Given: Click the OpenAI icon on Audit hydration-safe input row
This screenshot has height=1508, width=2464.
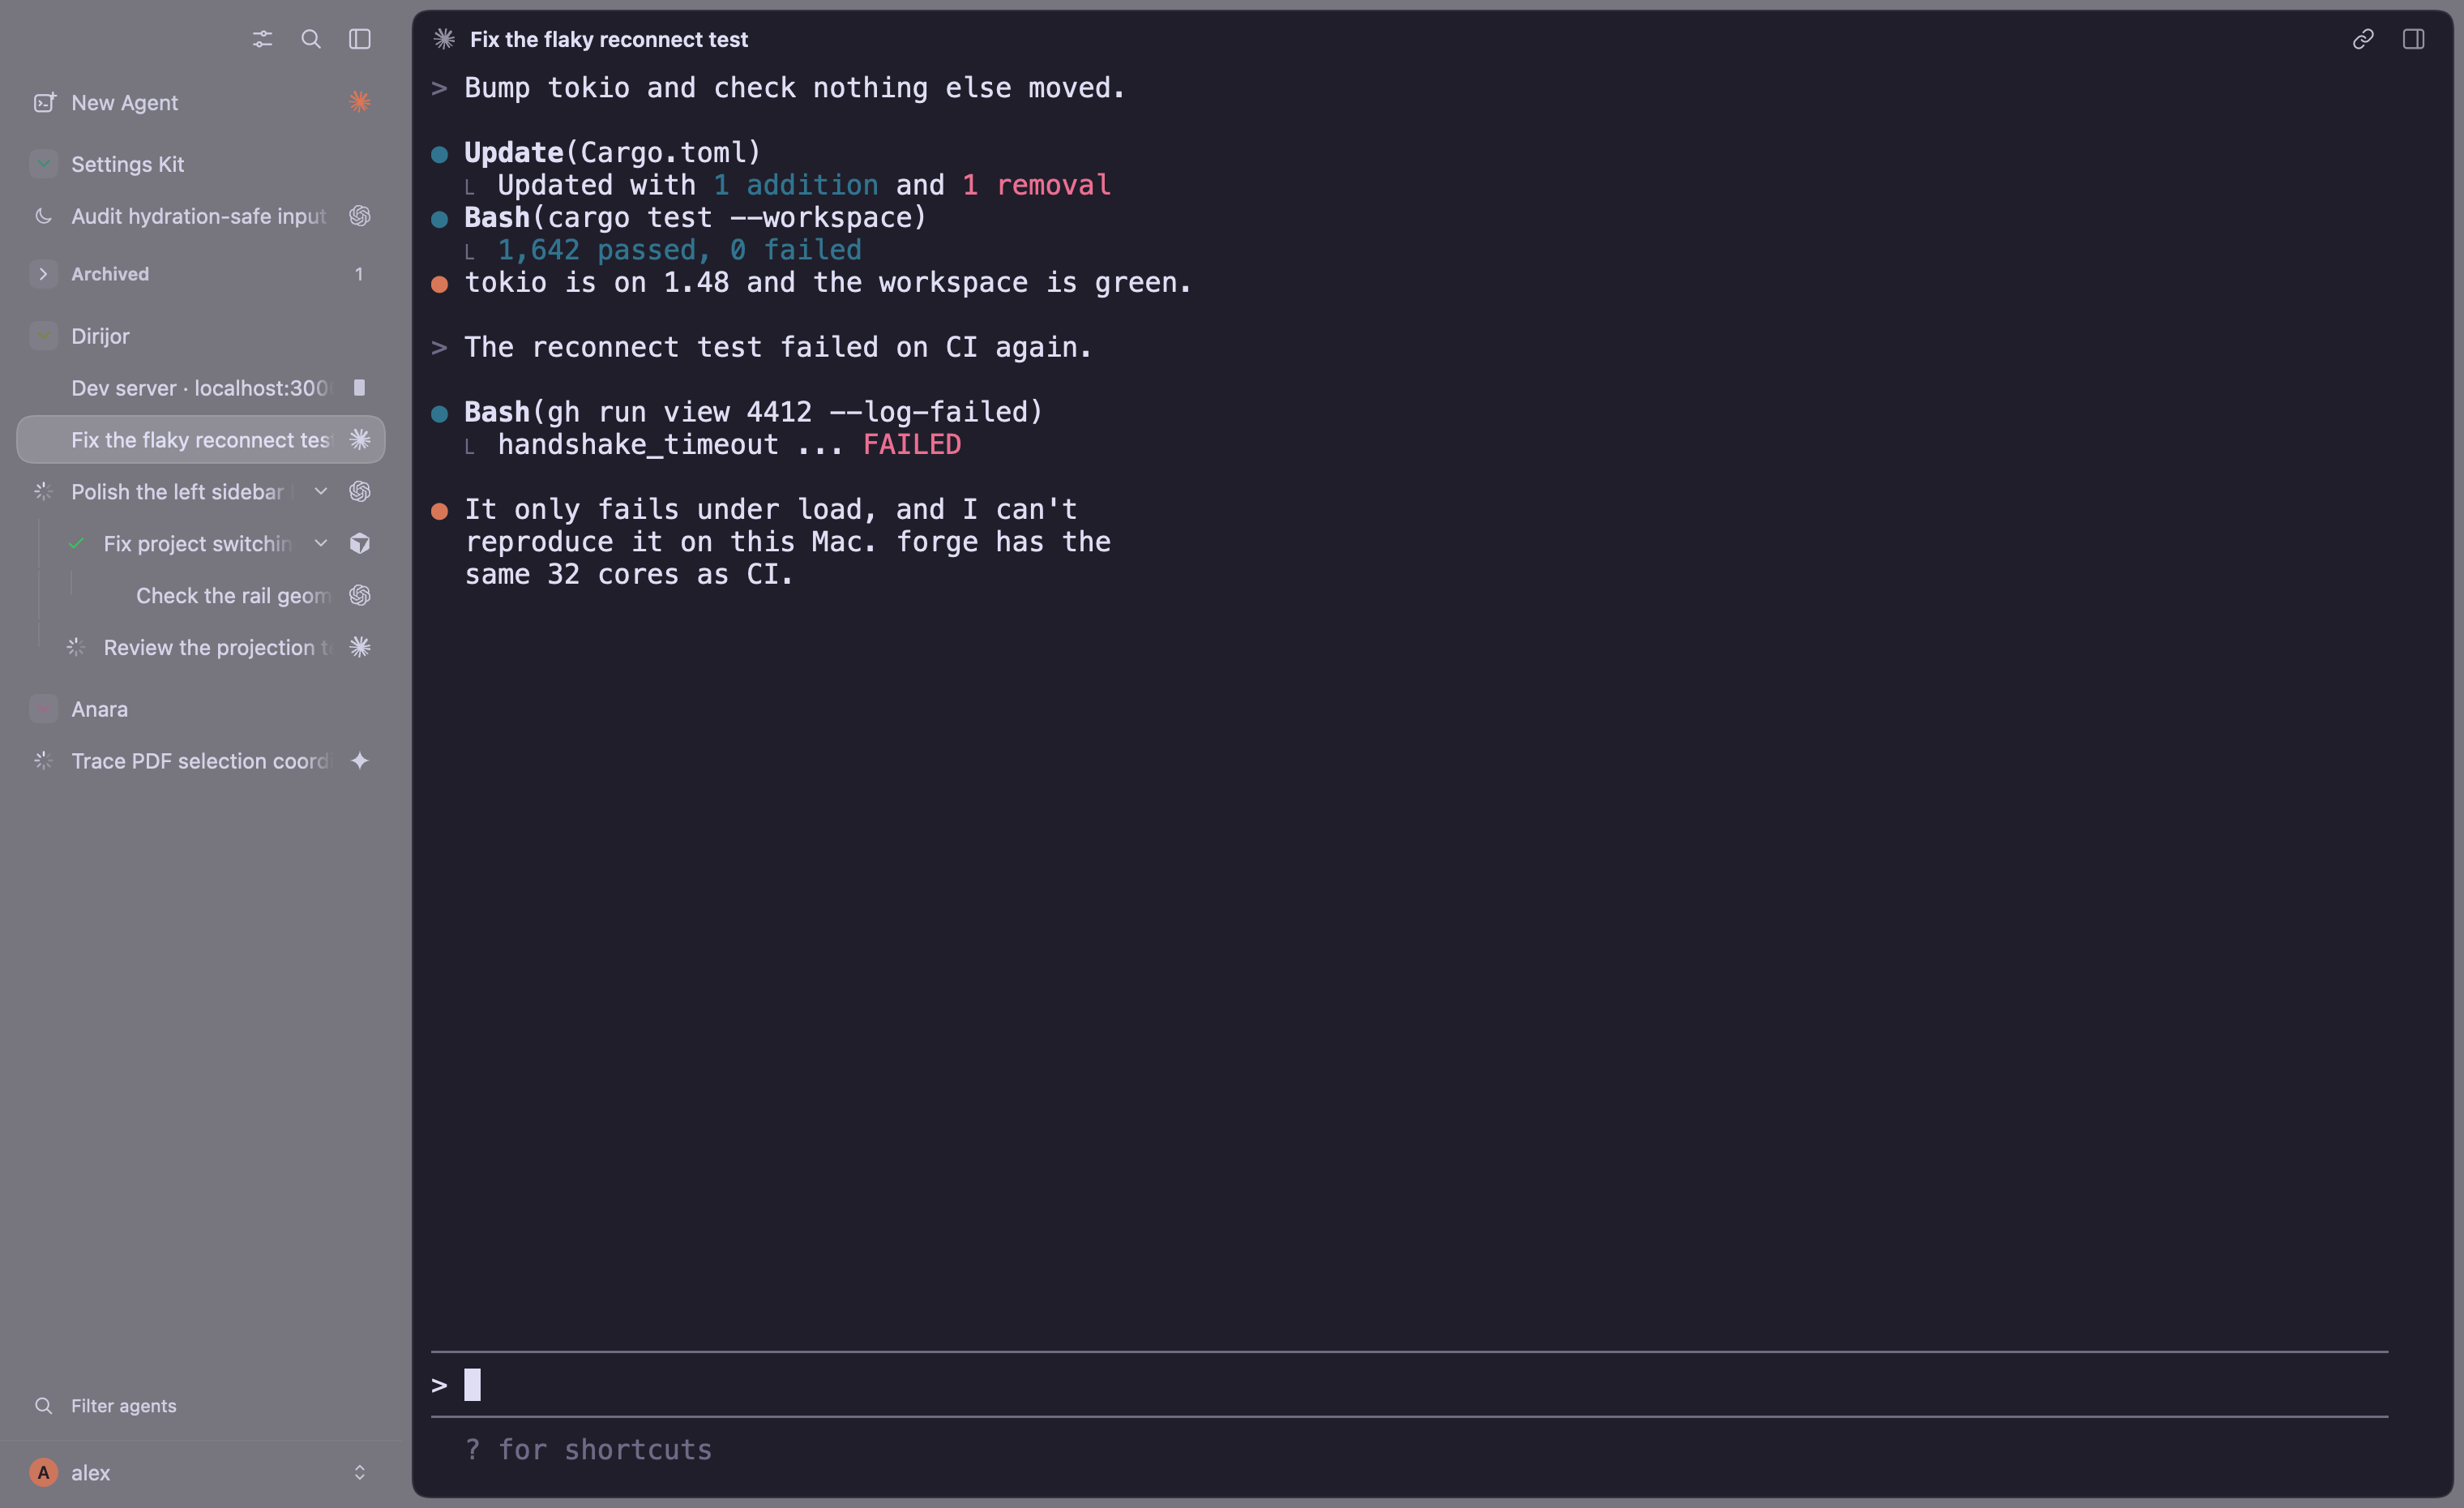Looking at the screenshot, I should pos(360,216).
